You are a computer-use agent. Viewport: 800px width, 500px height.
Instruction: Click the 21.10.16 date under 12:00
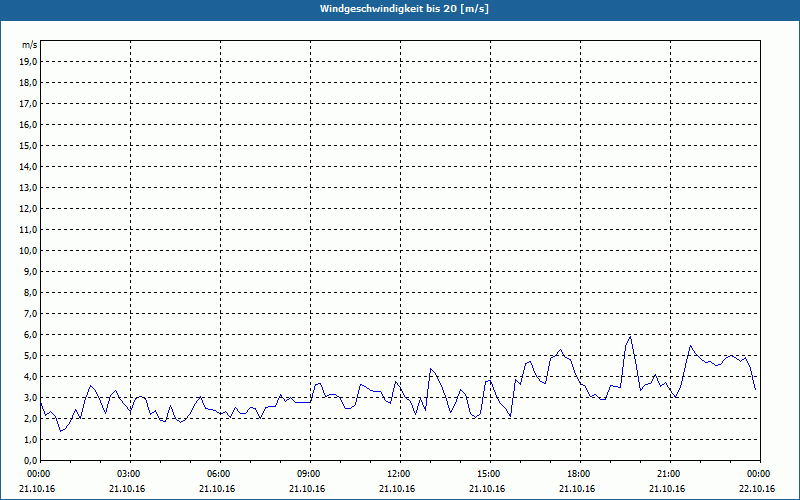point(397,489)
